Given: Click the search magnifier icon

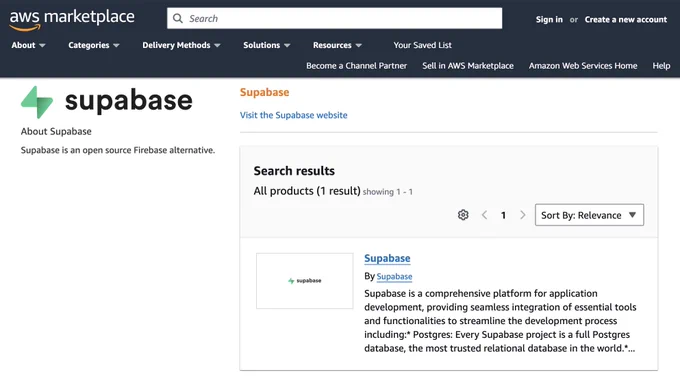Looking at the screenshot, I should pos(178,18).
